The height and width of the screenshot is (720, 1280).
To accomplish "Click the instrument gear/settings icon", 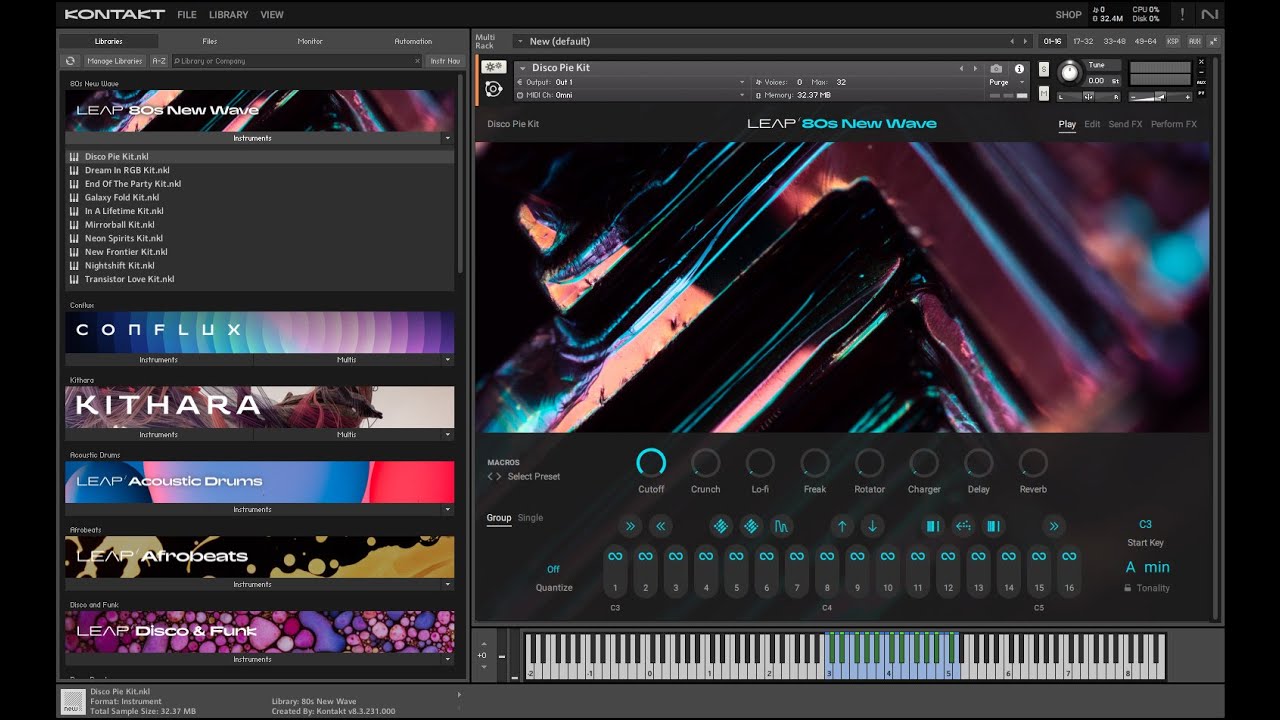I will coord(493,67).
